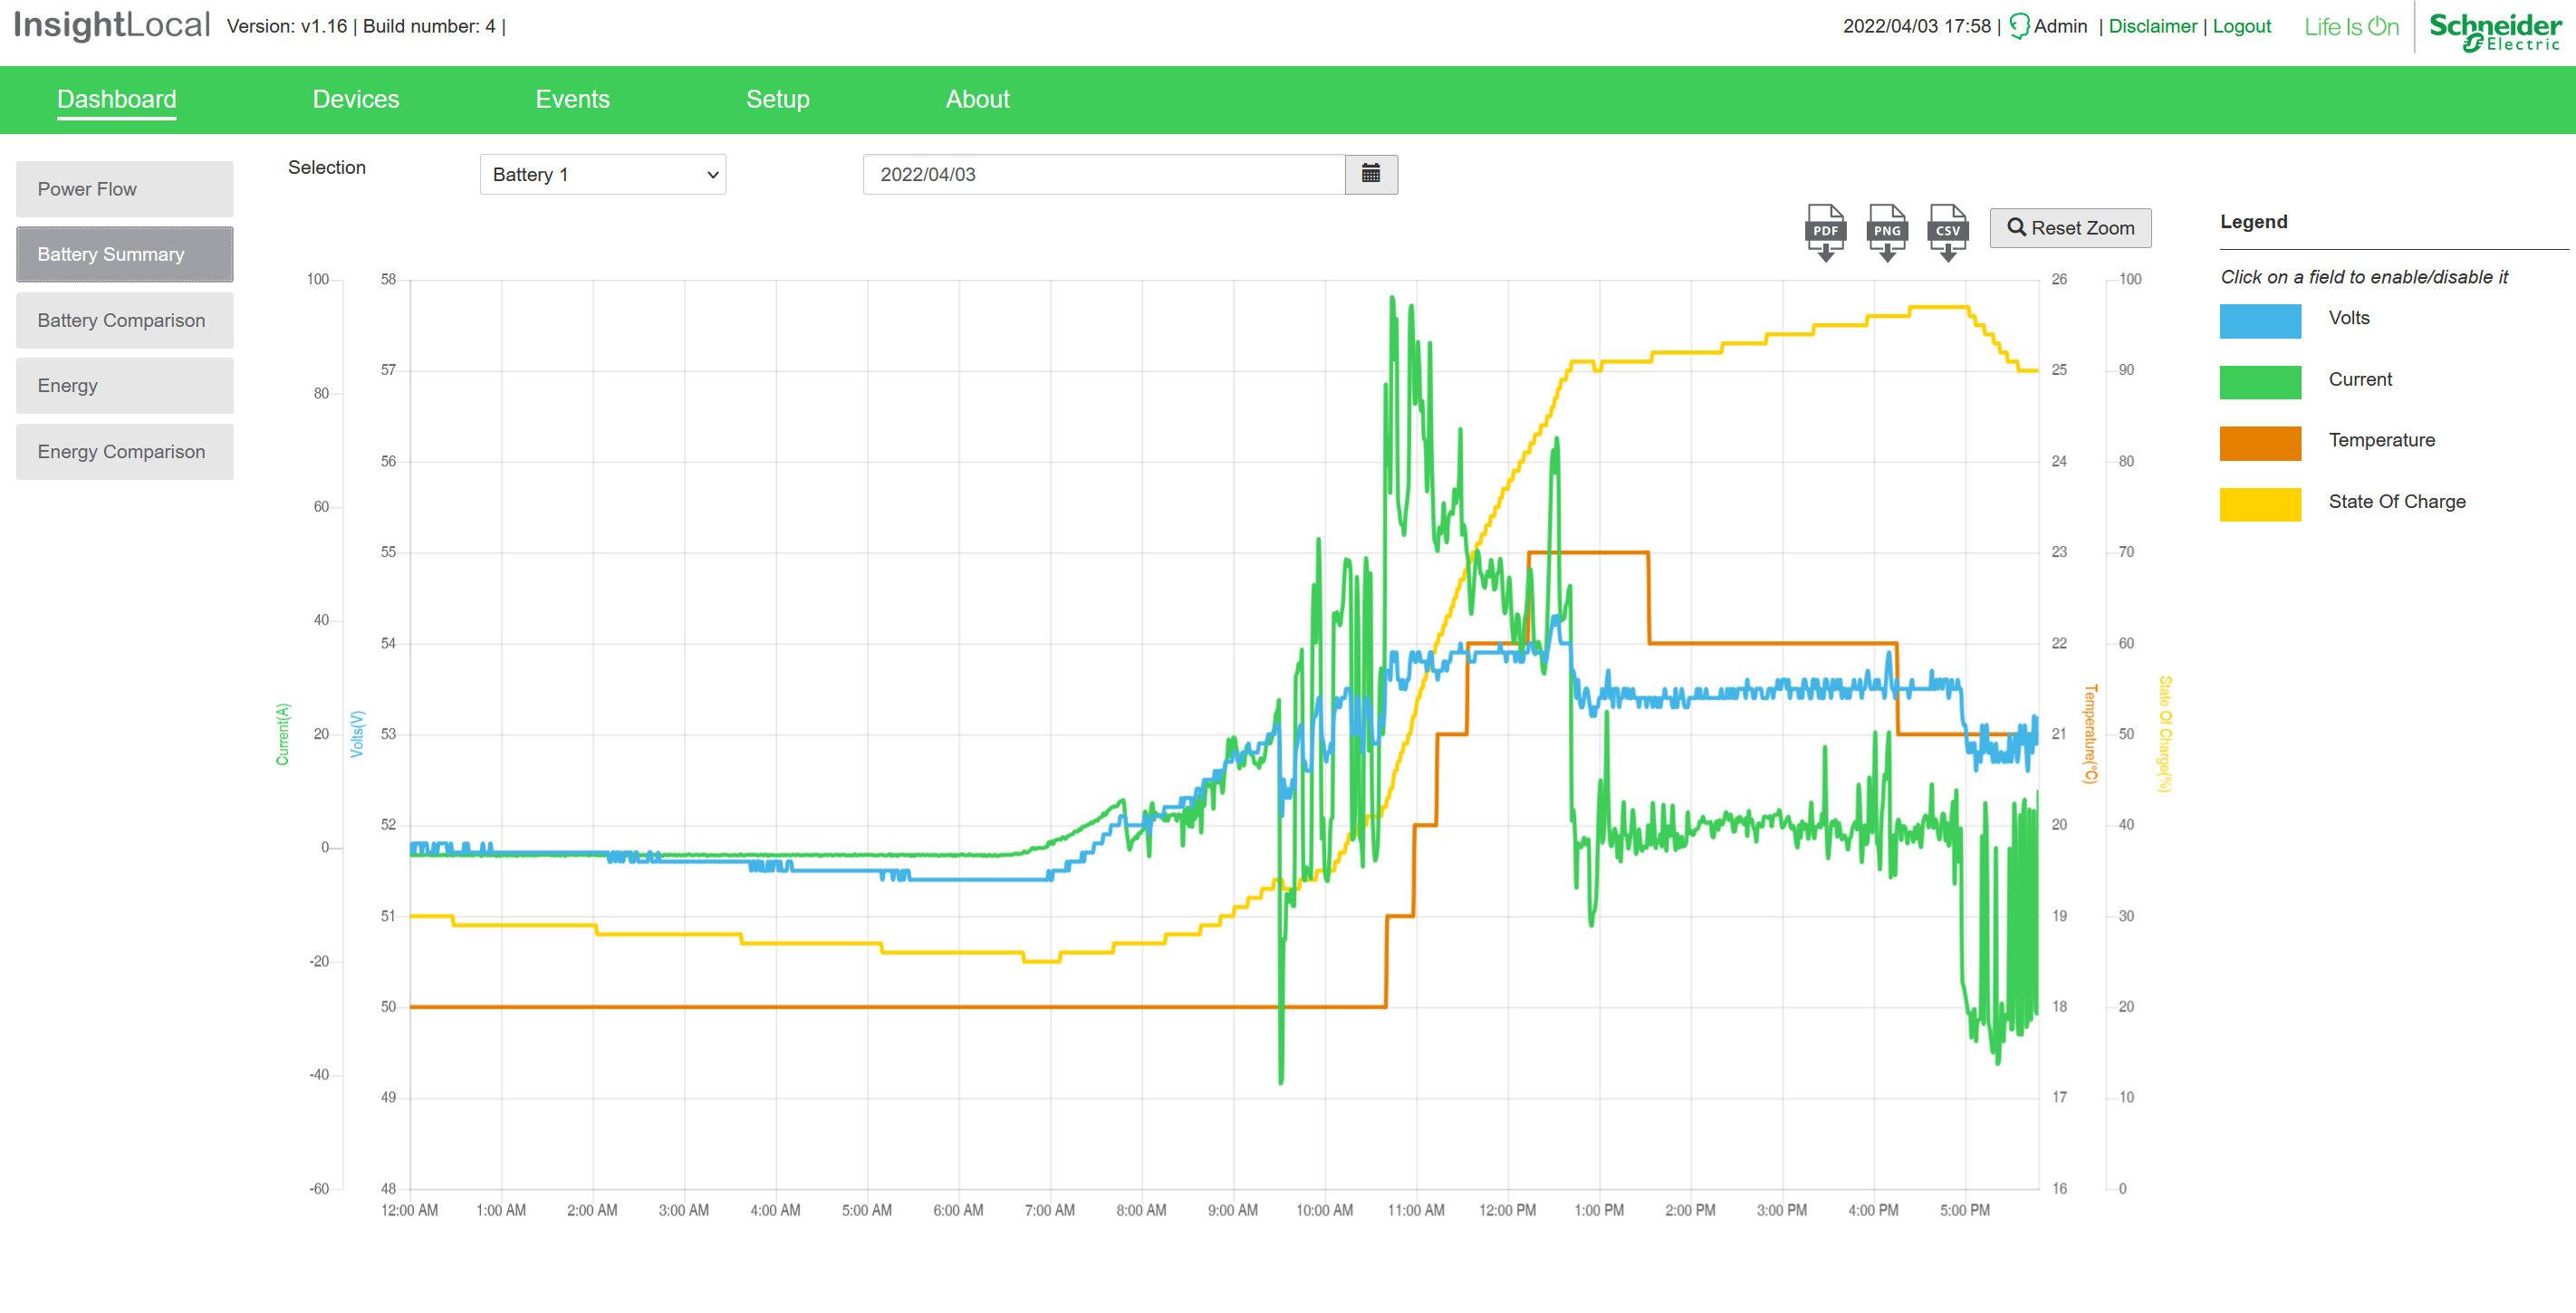This screenshot has height=1313, width=2576.
Task: Click the Logout link
Action: point(2241,26)
